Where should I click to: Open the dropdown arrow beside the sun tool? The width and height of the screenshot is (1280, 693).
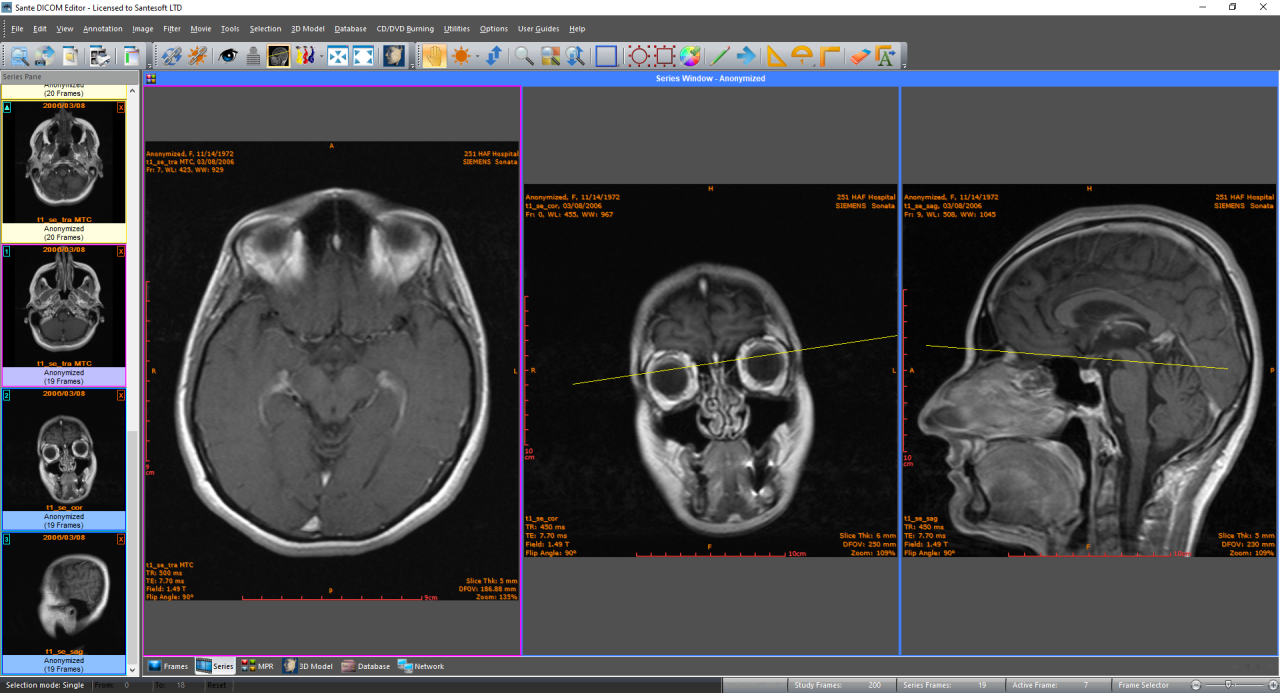(477, 56)
